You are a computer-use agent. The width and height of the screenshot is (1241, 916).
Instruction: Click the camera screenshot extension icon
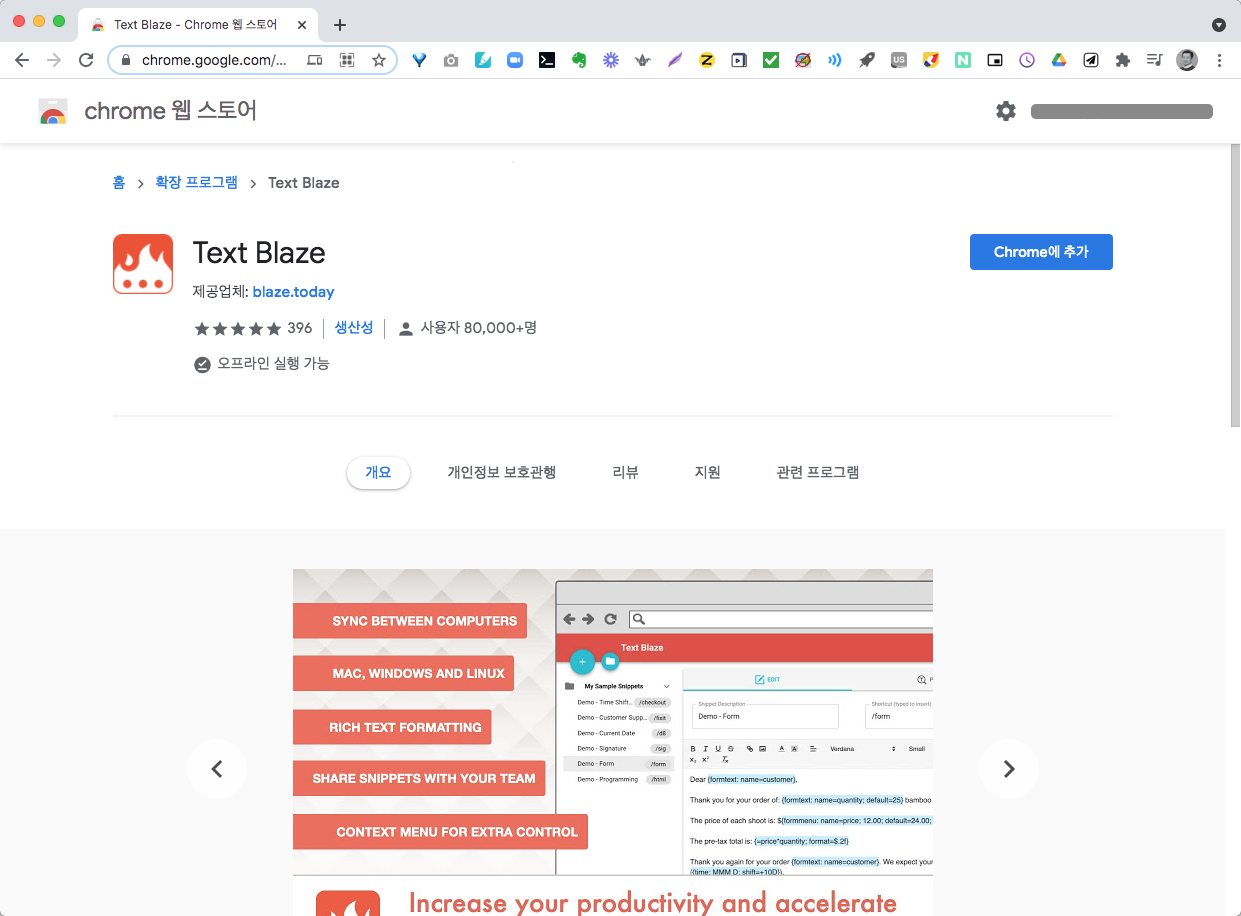tap(451, 60)
